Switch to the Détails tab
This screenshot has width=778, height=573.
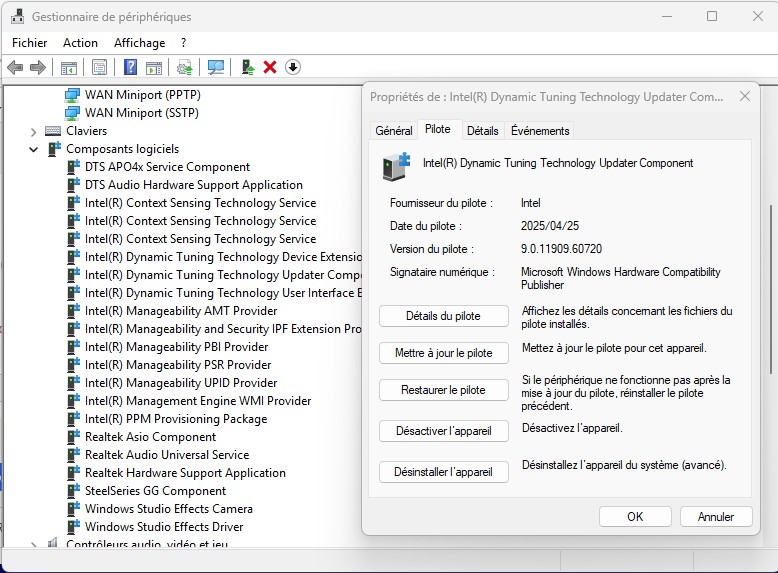pos(482,131)
